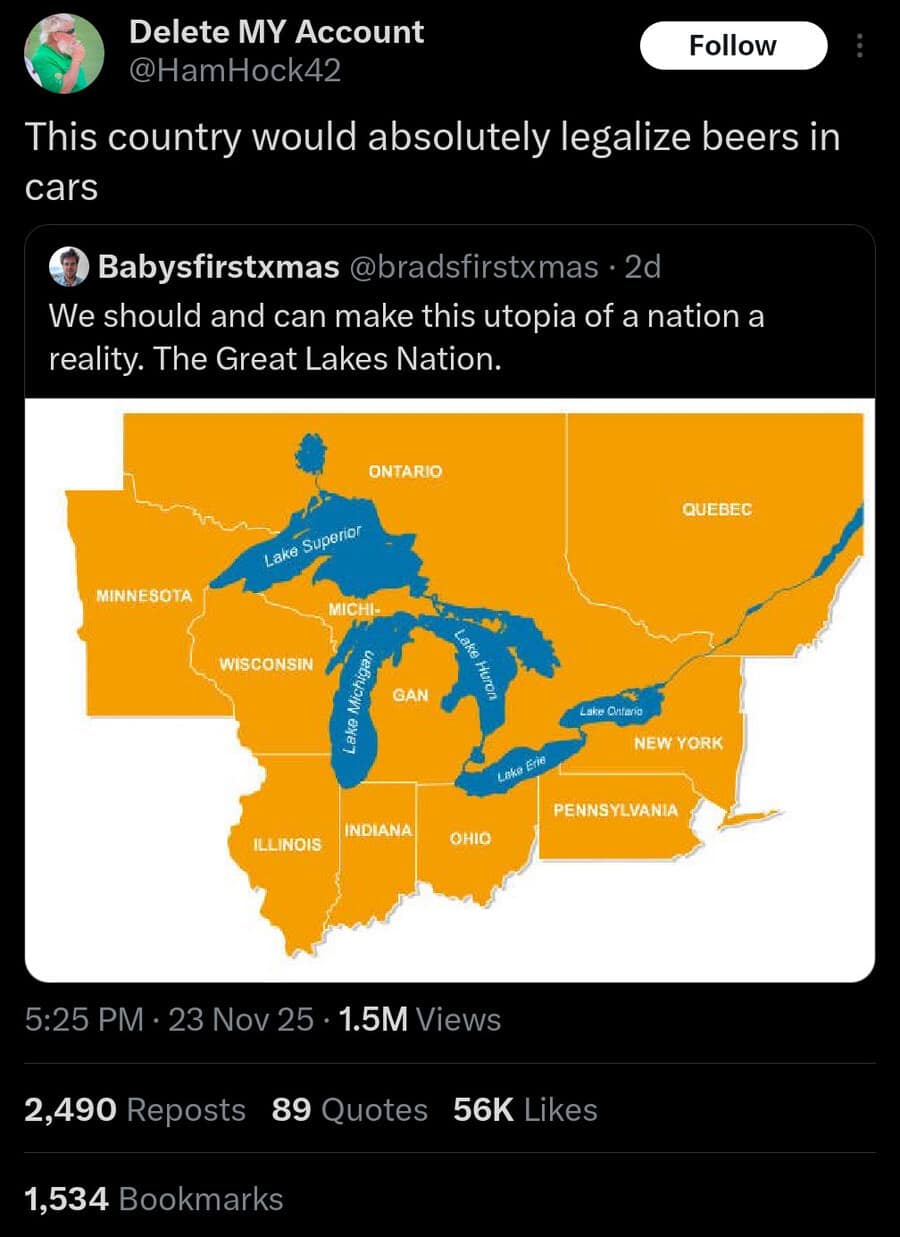
Task: Open the @HamHock42 profile handle
Action: coord(235,71)
